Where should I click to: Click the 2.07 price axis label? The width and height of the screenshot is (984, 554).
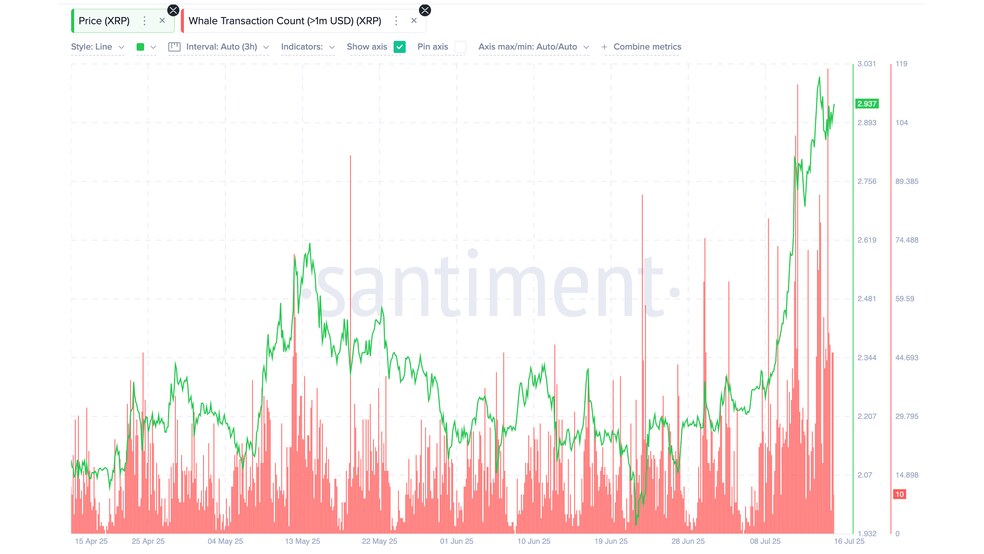pos(865,475)
